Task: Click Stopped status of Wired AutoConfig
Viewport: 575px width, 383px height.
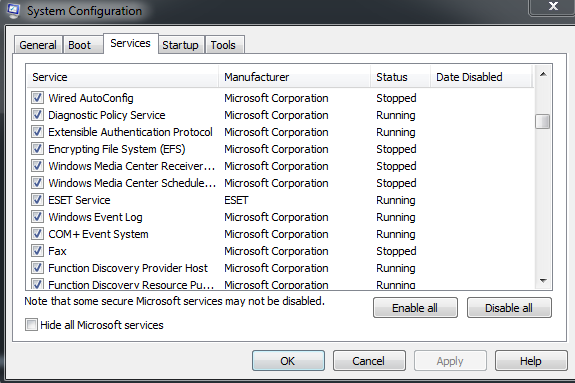Action: coord(396,98)
